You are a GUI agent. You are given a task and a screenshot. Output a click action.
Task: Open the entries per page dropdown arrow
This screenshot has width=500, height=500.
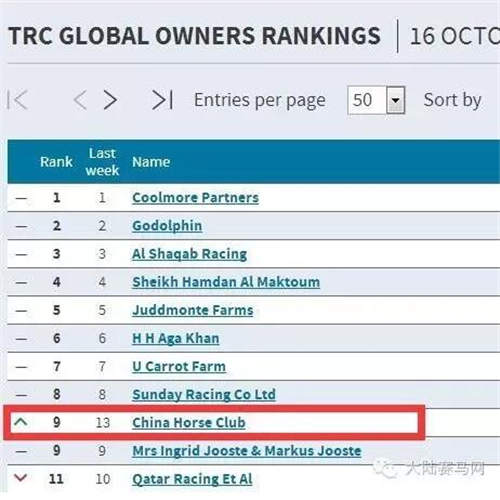click(x=396, y=100)
